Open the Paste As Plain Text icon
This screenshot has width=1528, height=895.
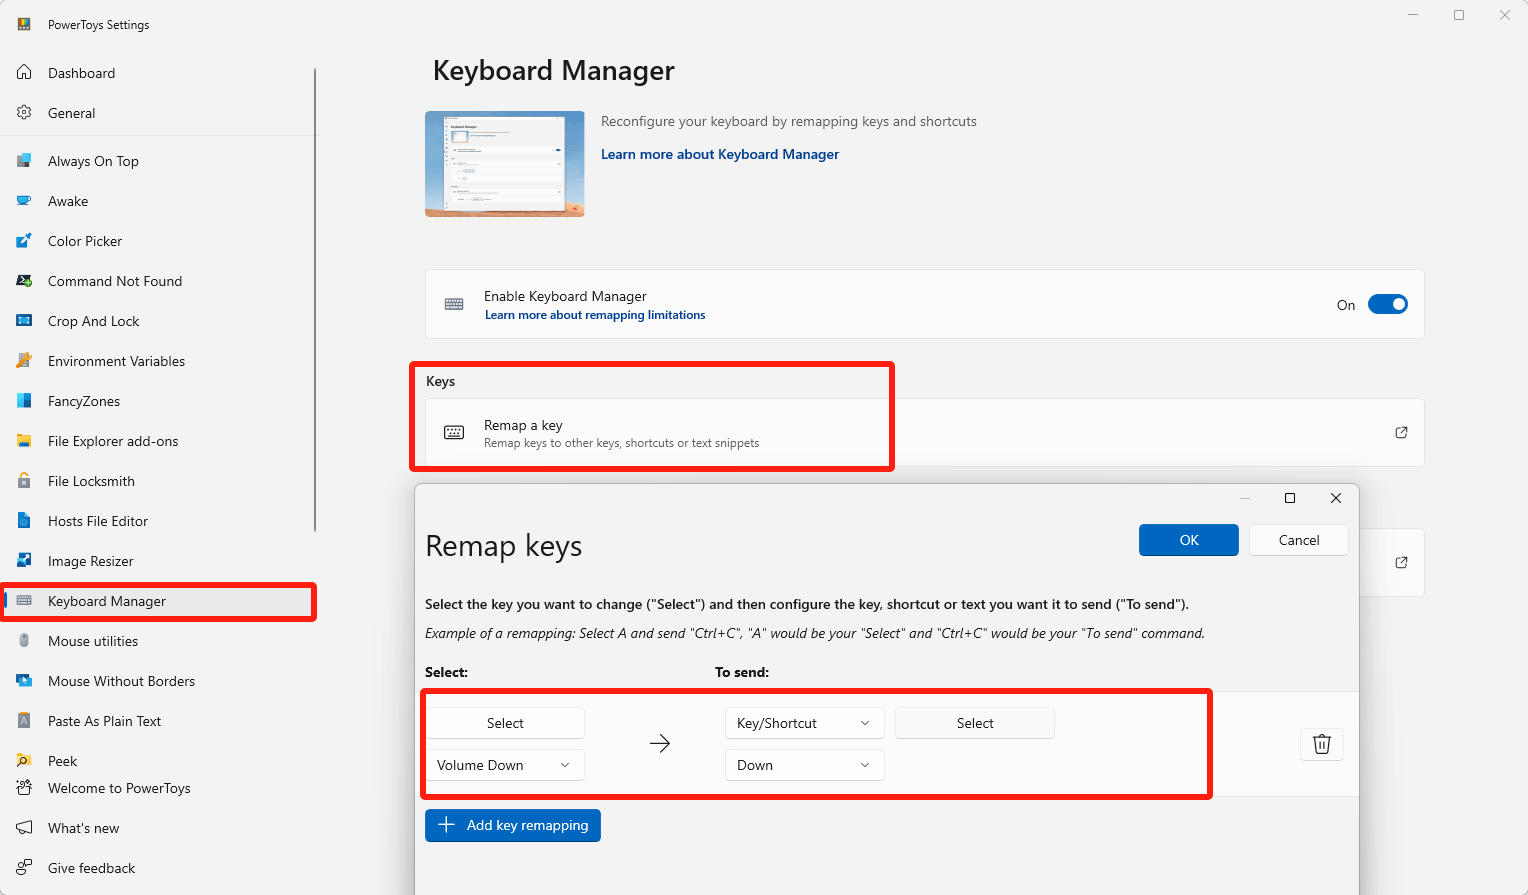pyautogui.click(x=24, y=721)
